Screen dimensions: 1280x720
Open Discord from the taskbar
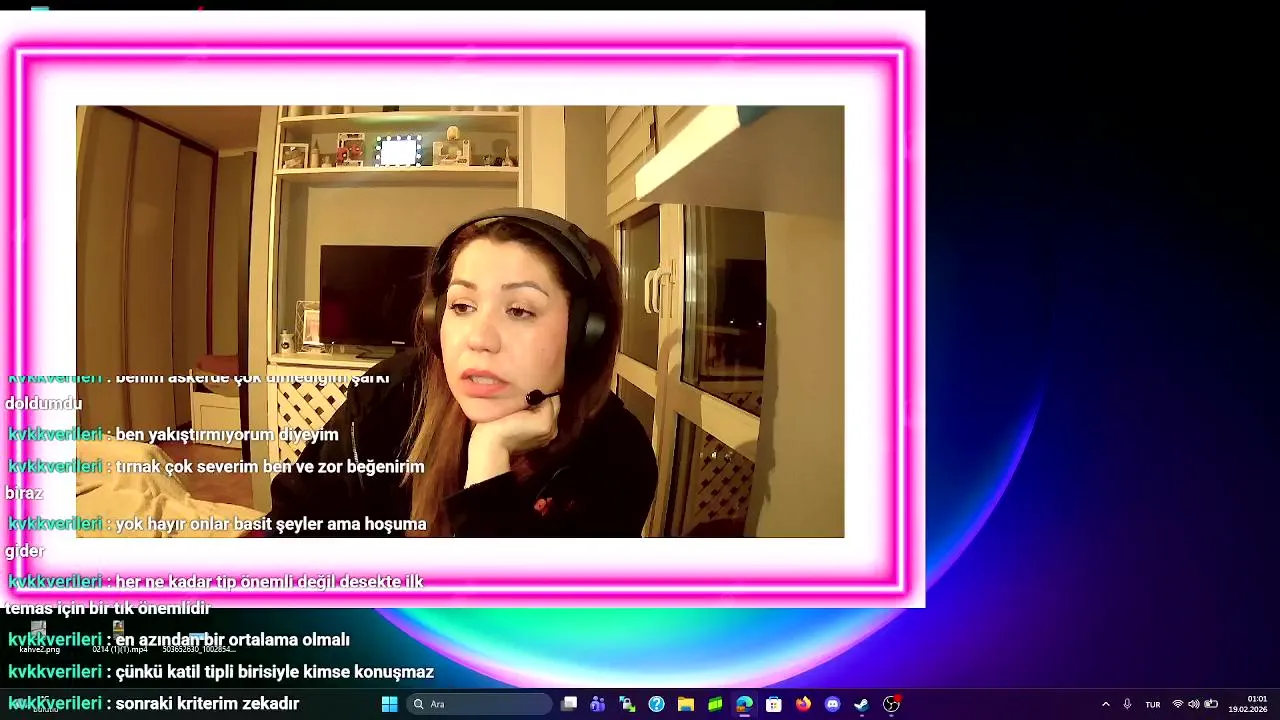[x=832, y=704]
